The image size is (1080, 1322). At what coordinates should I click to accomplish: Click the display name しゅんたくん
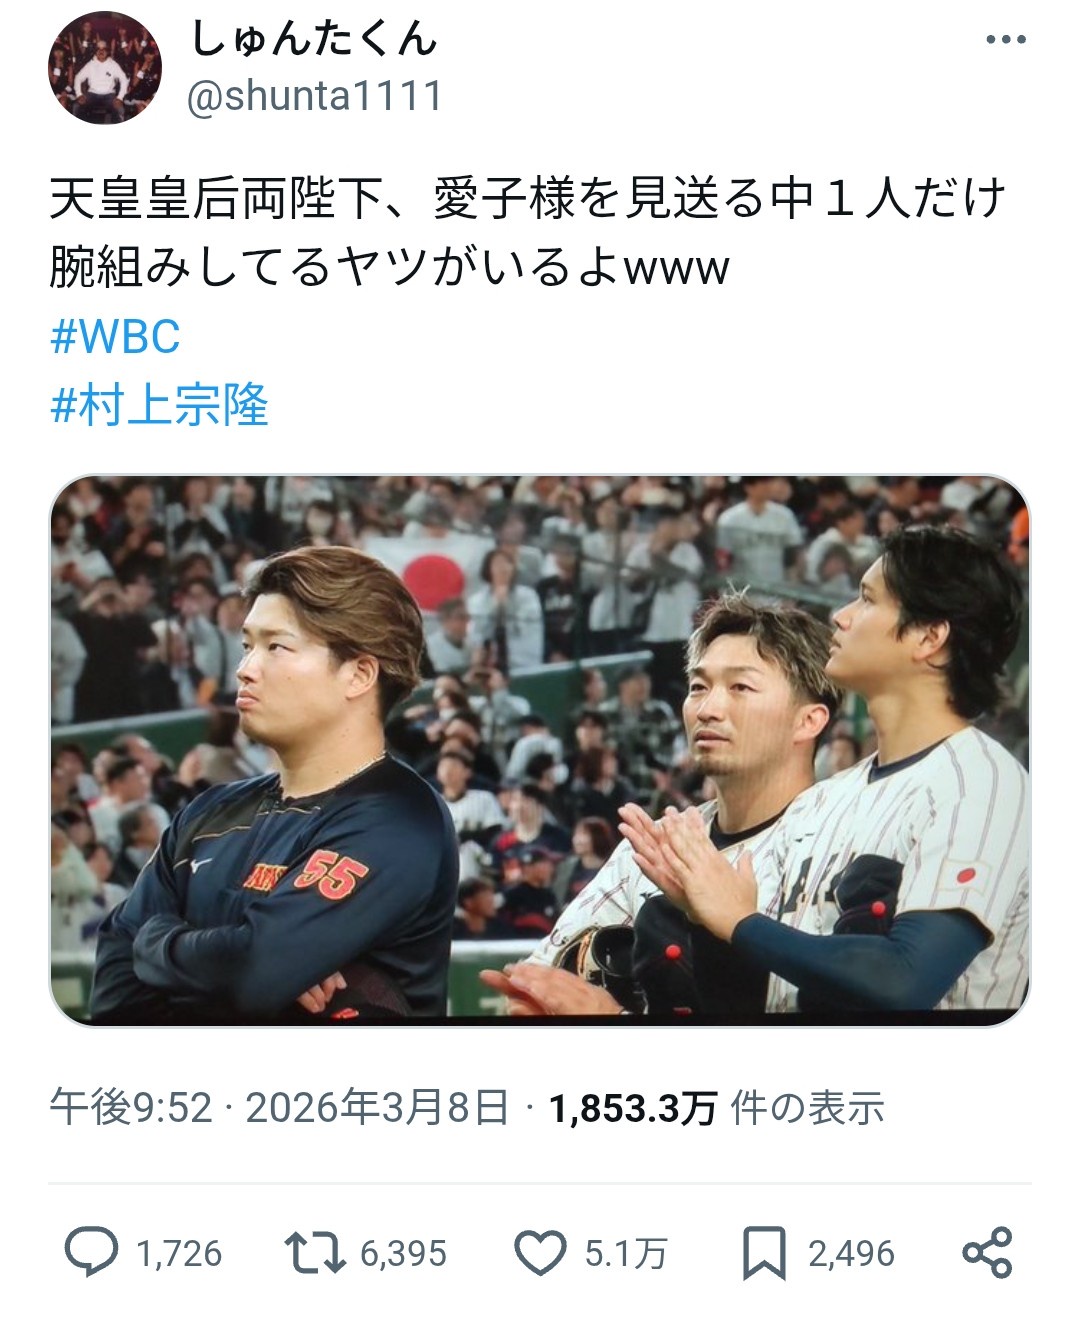pyautogui.click(x=313, y=40)
